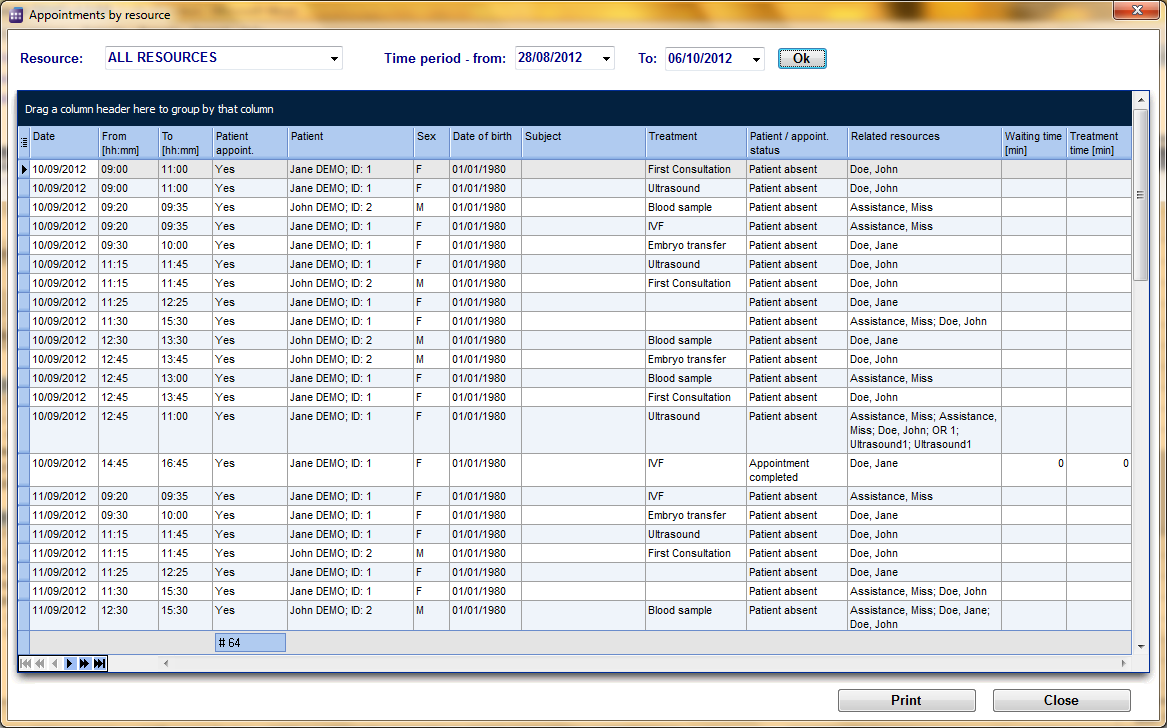This screenshot has width=1167, height=728.
Task: Sort by the Treatment column header
Action: (x=696, y=142)
